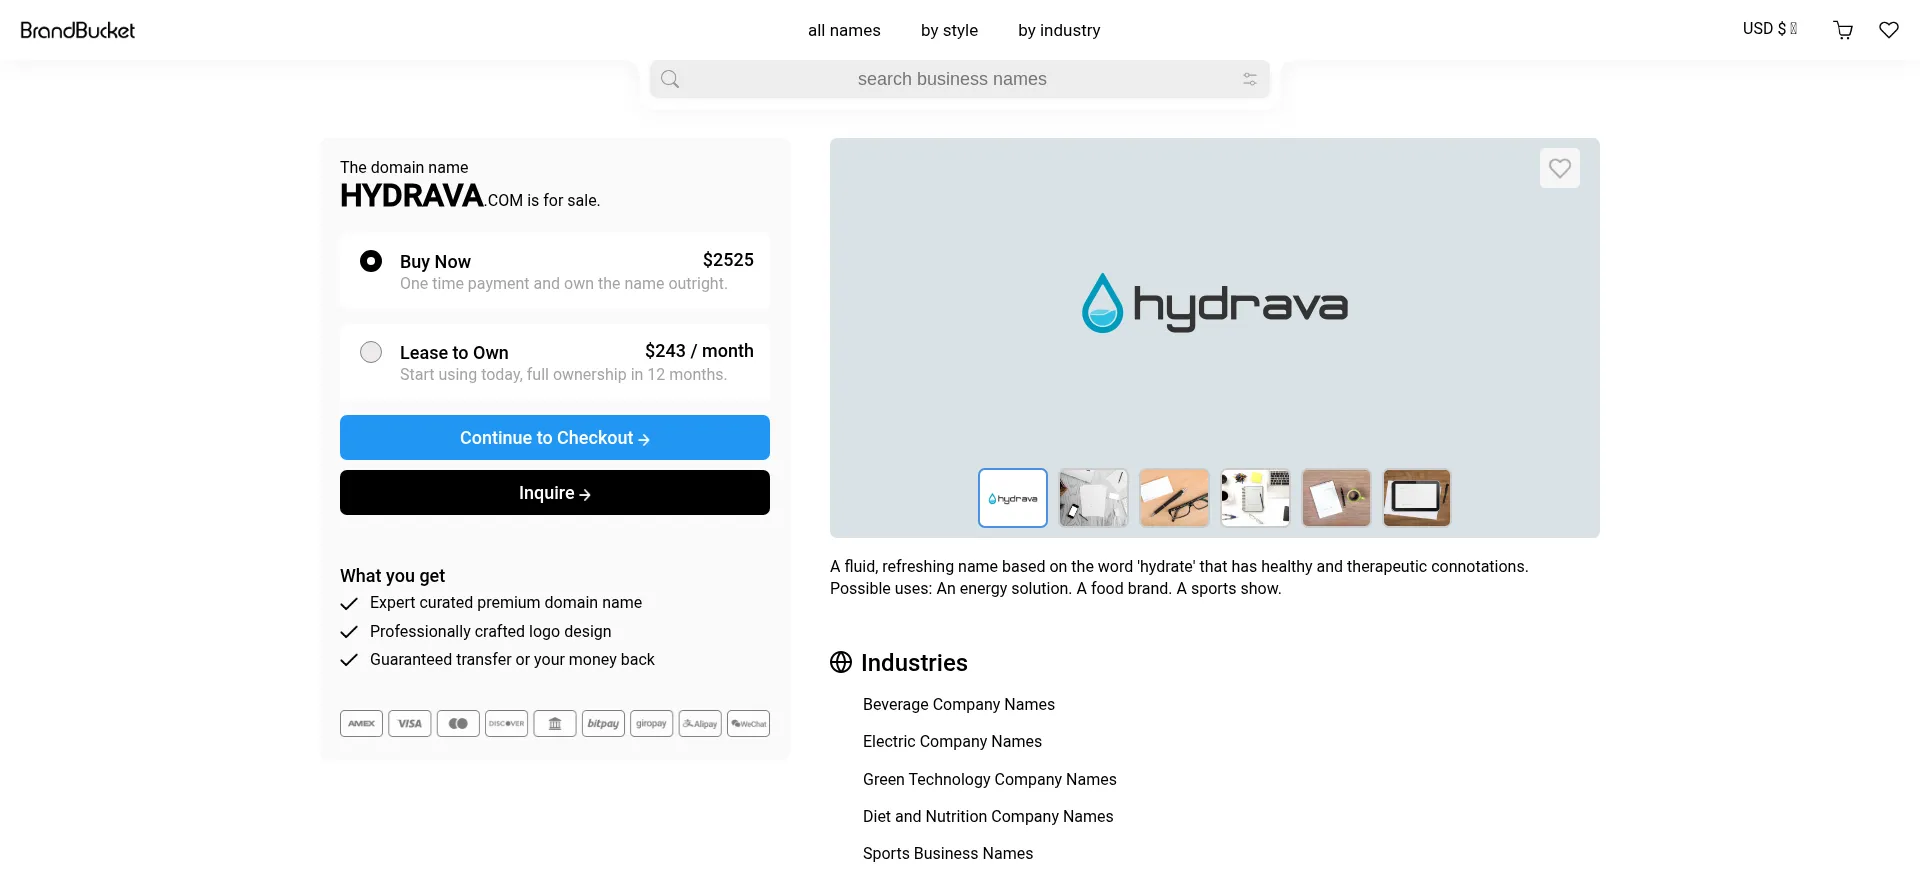
Task: Click the Alipay payment icon
Action: coord(700,723)
